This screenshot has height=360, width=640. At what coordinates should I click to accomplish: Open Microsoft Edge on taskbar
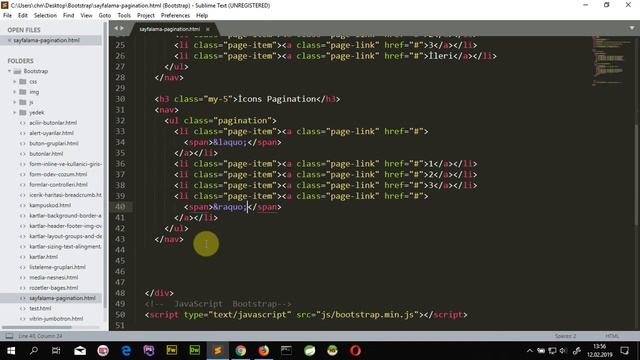[126, 351]
